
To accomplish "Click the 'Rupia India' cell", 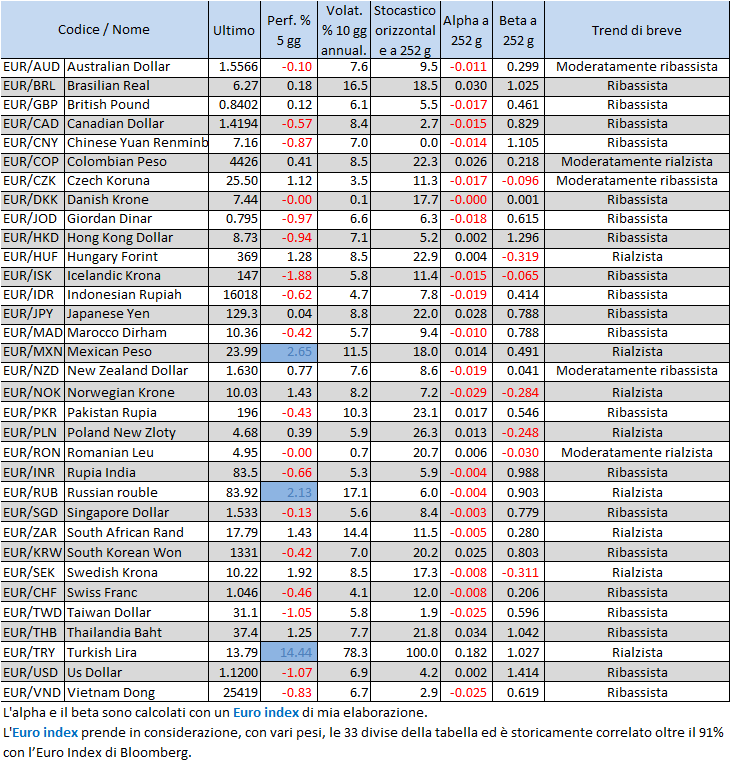I will tap(137, 472).
